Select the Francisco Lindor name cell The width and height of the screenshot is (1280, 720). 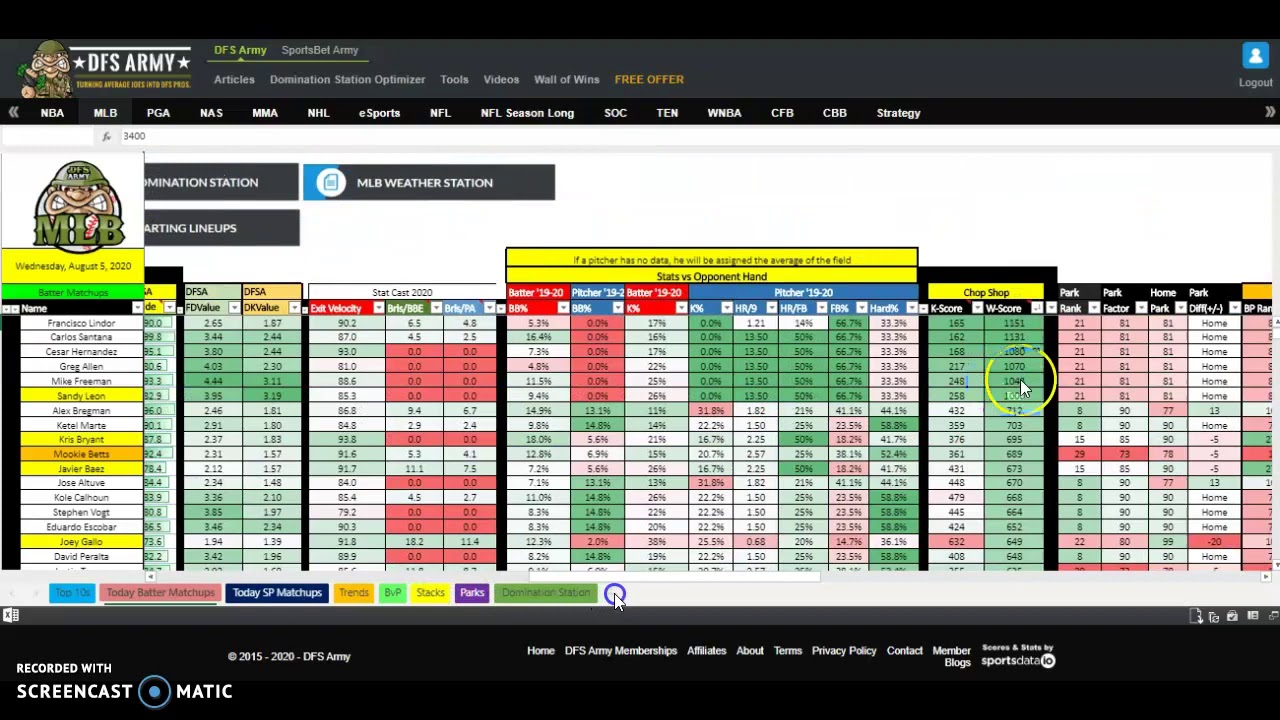point(81,323)
